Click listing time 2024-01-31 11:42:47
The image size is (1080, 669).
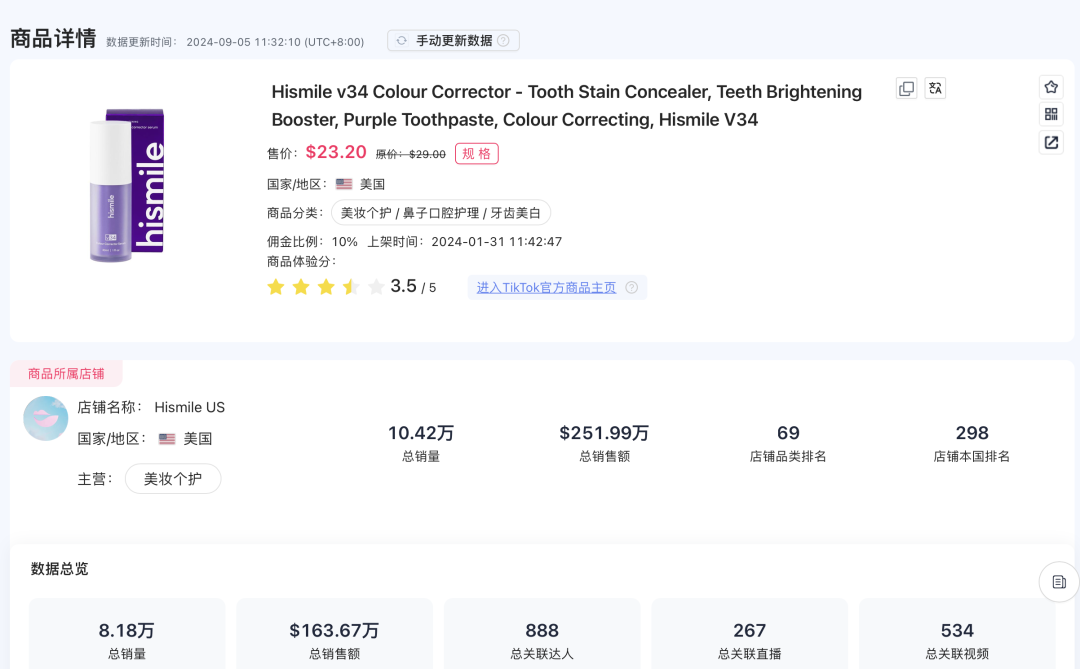point(497,242)
